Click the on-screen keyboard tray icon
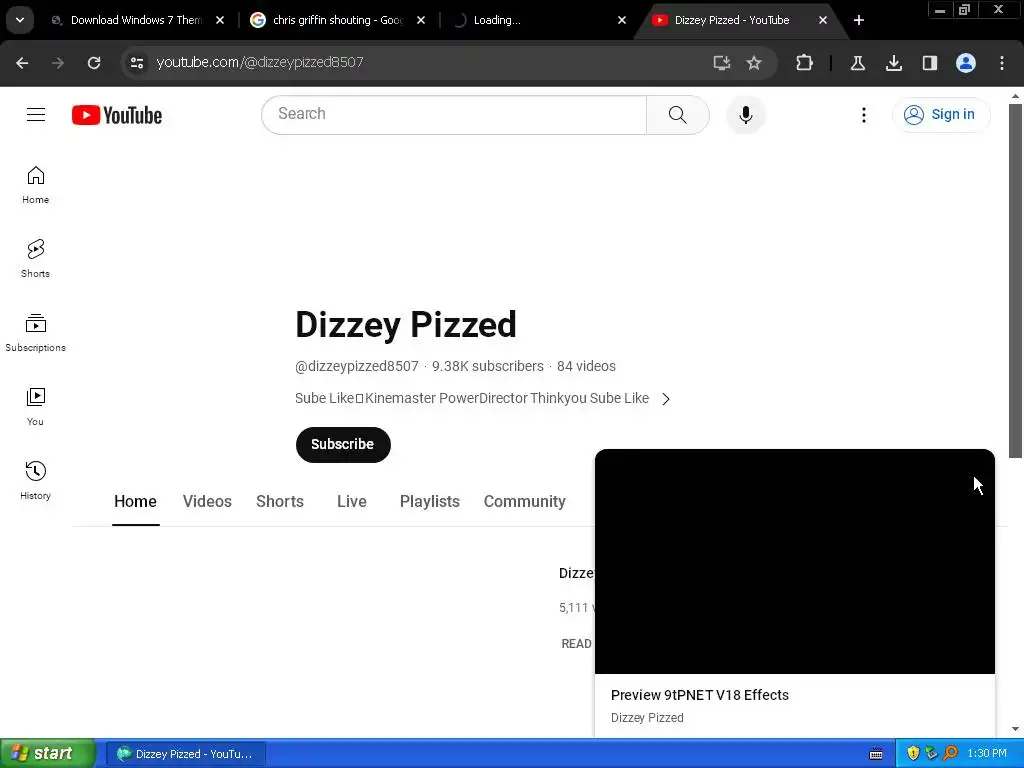 point(876,754)
